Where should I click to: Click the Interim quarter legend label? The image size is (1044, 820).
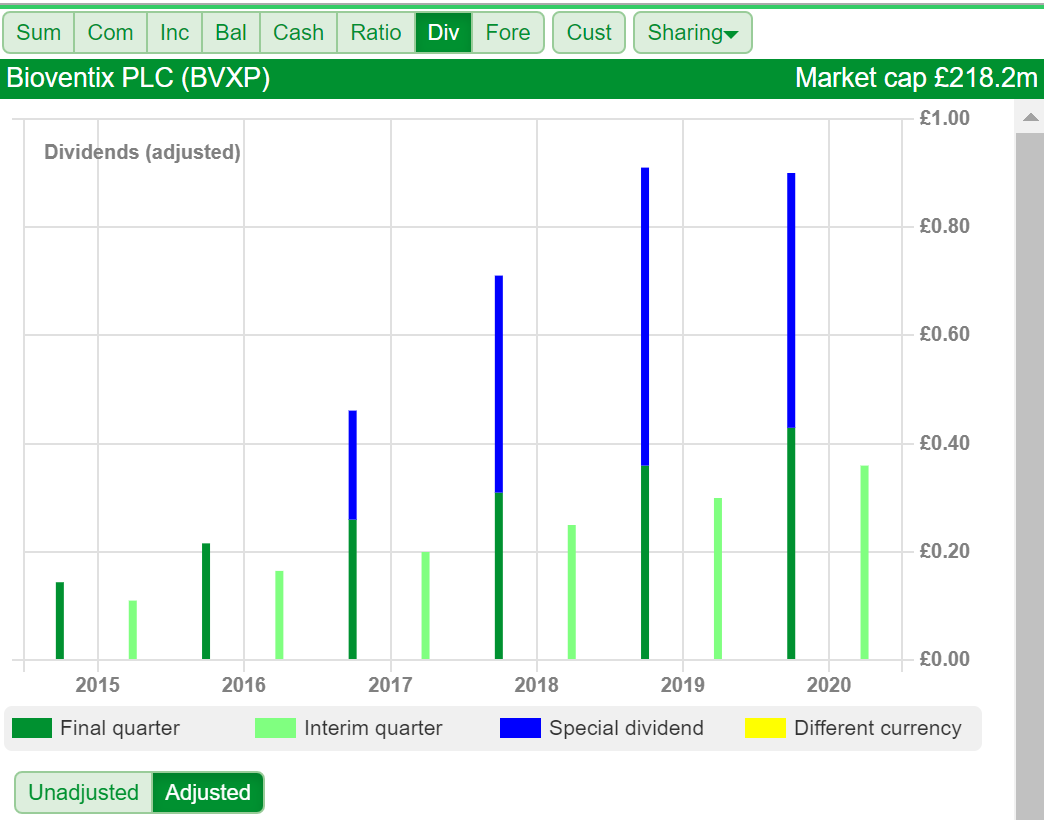[373, 728]
